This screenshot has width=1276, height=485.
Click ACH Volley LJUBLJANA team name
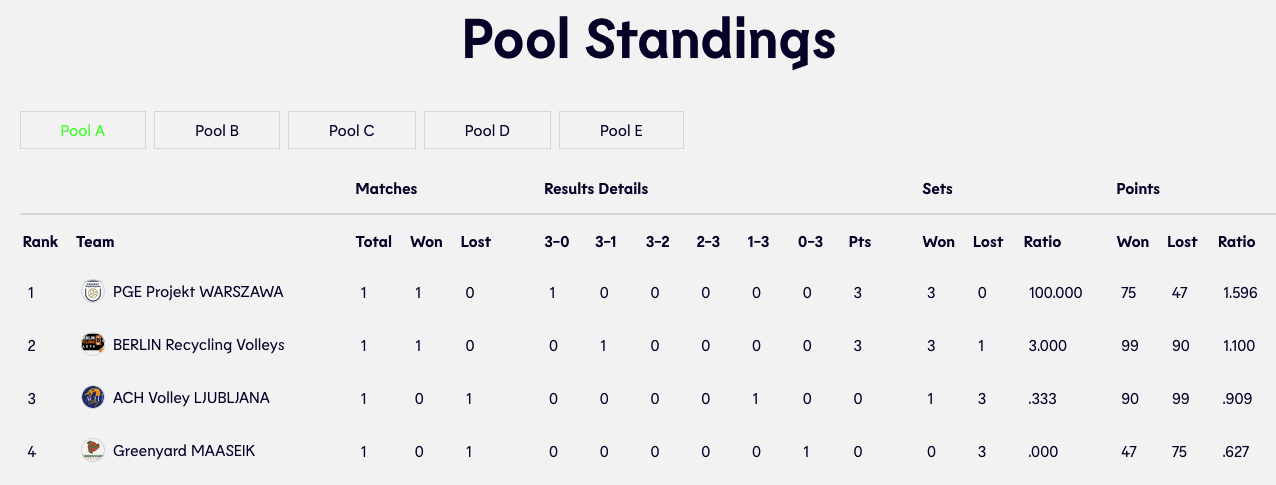coord(191,398)
